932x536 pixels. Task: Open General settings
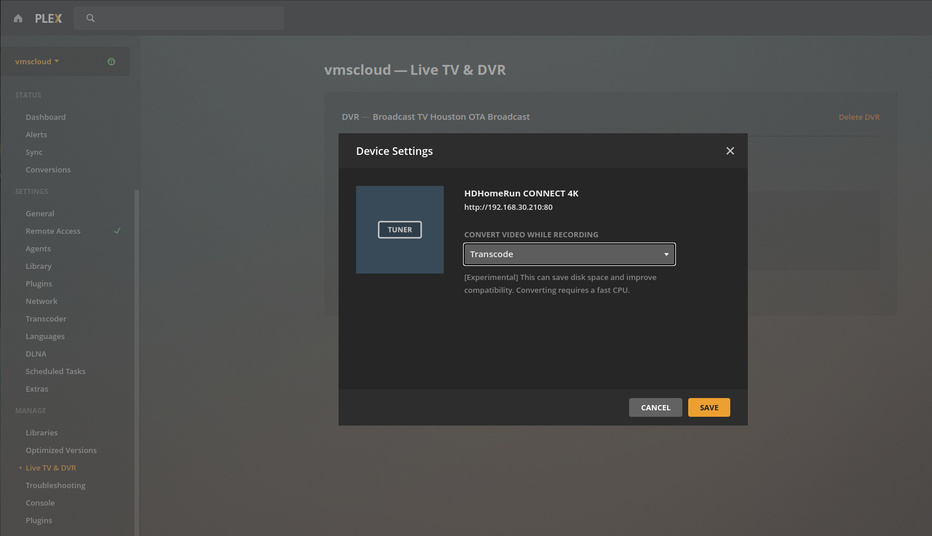pos(40,213)
